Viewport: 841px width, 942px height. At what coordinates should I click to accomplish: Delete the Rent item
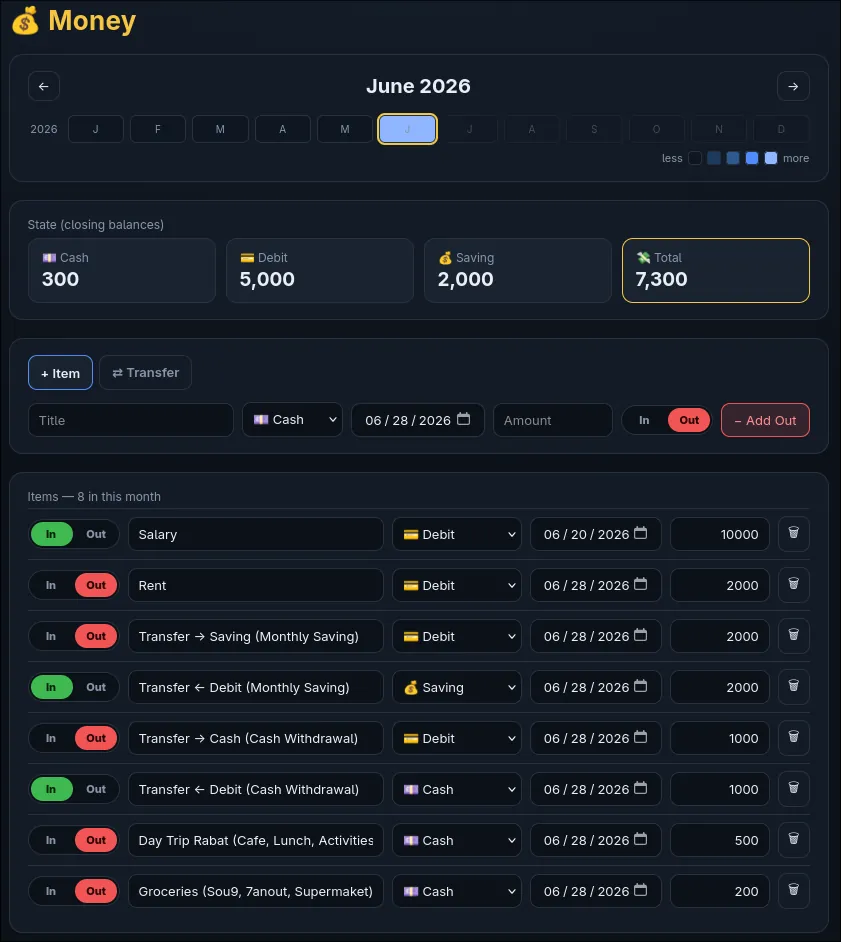(x=794, y=585)
